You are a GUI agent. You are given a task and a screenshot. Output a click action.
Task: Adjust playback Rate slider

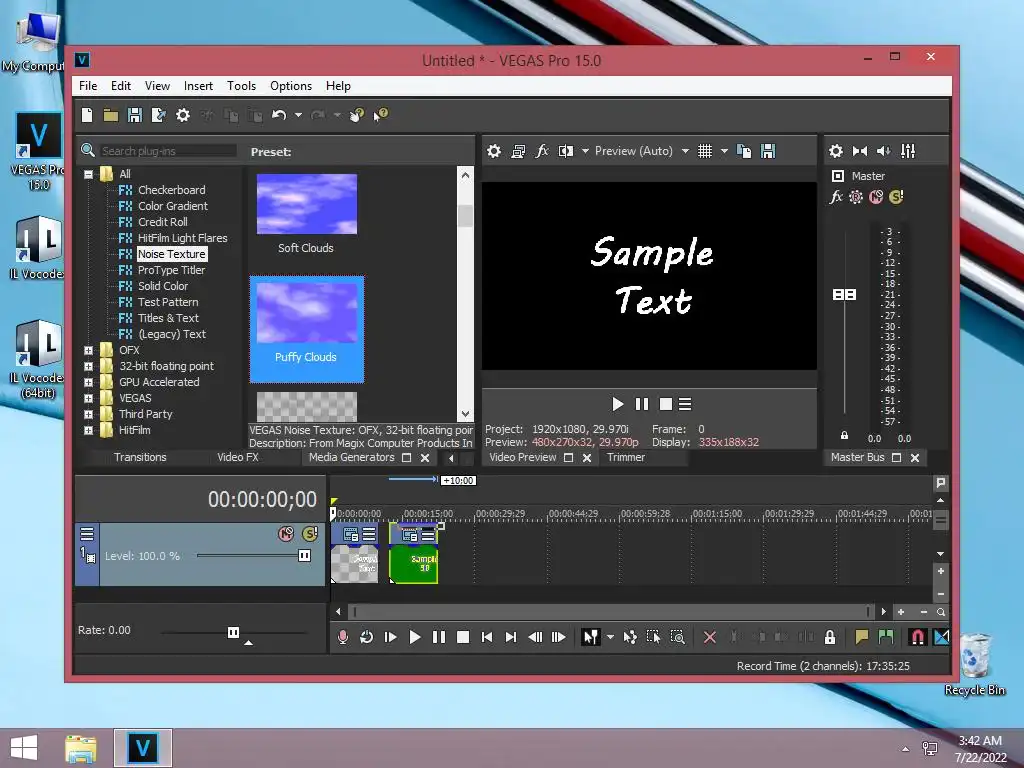pyautogui.click(x=234, y=632)
